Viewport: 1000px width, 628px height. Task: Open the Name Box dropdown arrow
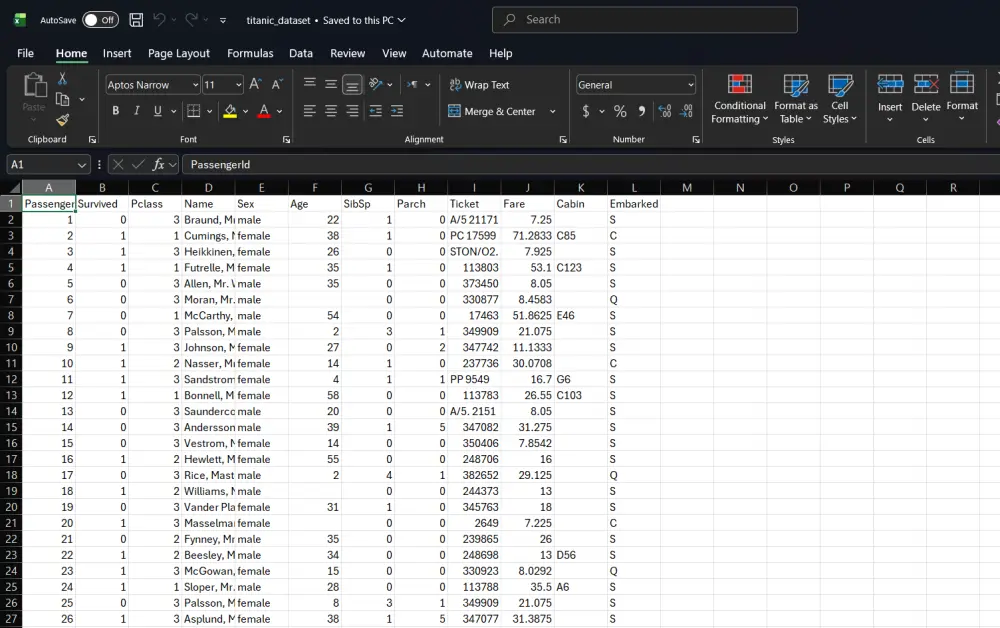tap(82, 165)
